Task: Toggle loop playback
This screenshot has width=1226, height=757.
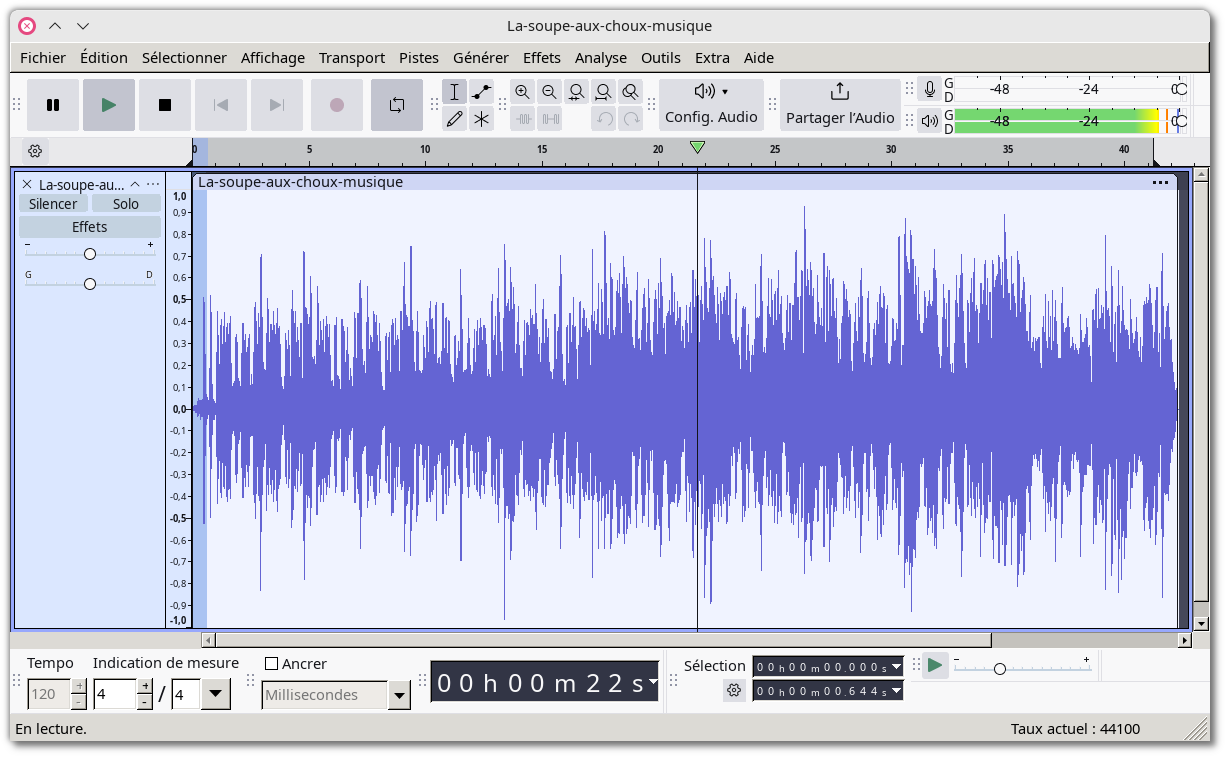Action: coord(396,104)
